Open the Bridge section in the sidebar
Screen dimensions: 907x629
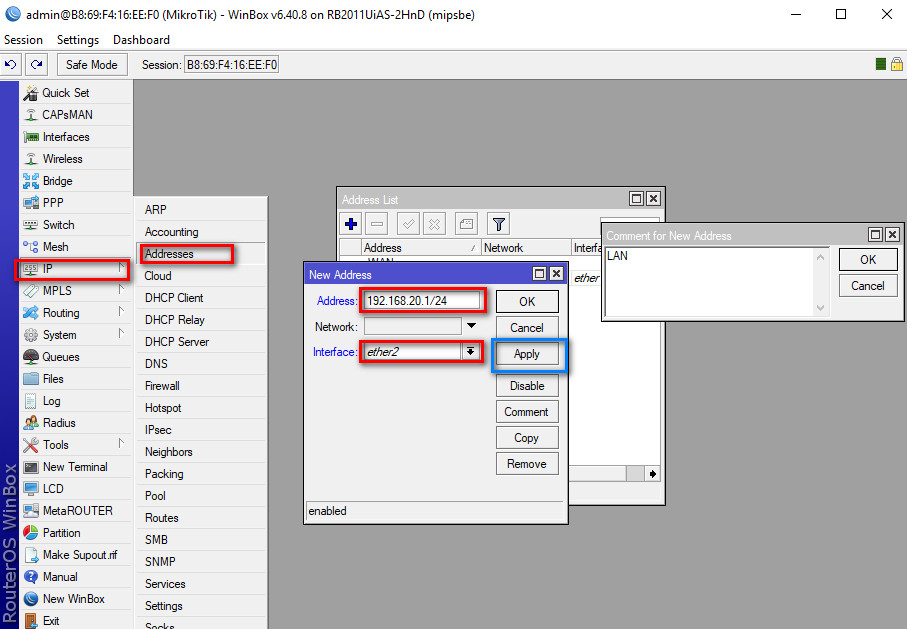(x=57, y=181)
